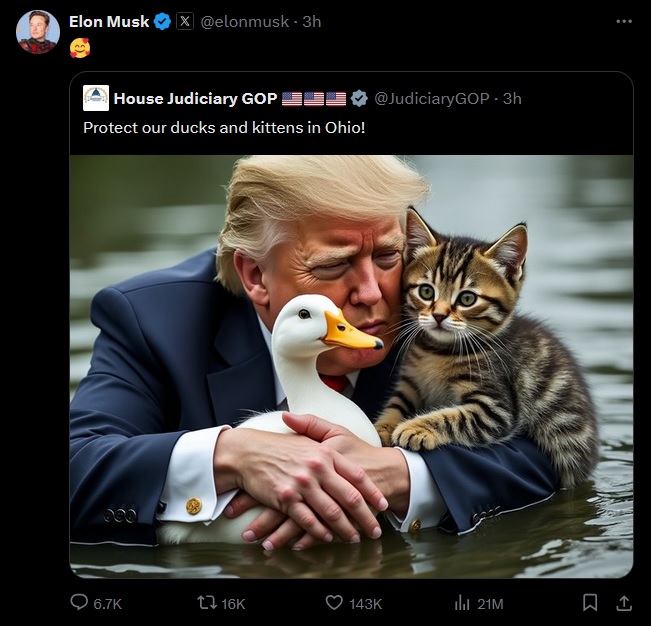Open the @JudiciaryGOP handle
This screenshot has width=651, height=626.
pyautogui.click(x=431, y=99)
